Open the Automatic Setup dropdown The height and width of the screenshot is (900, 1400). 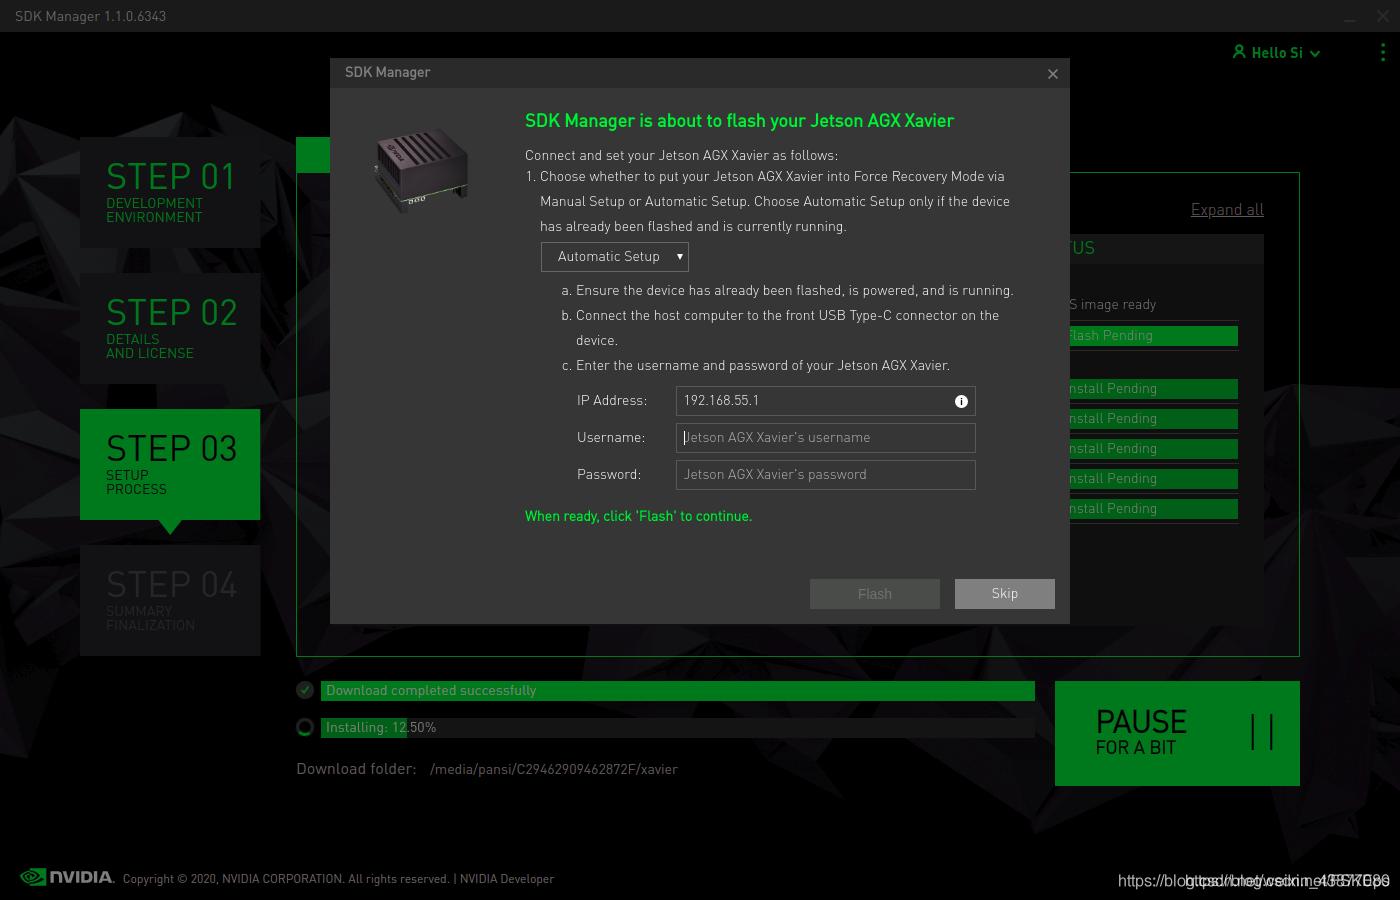(615, 257)
